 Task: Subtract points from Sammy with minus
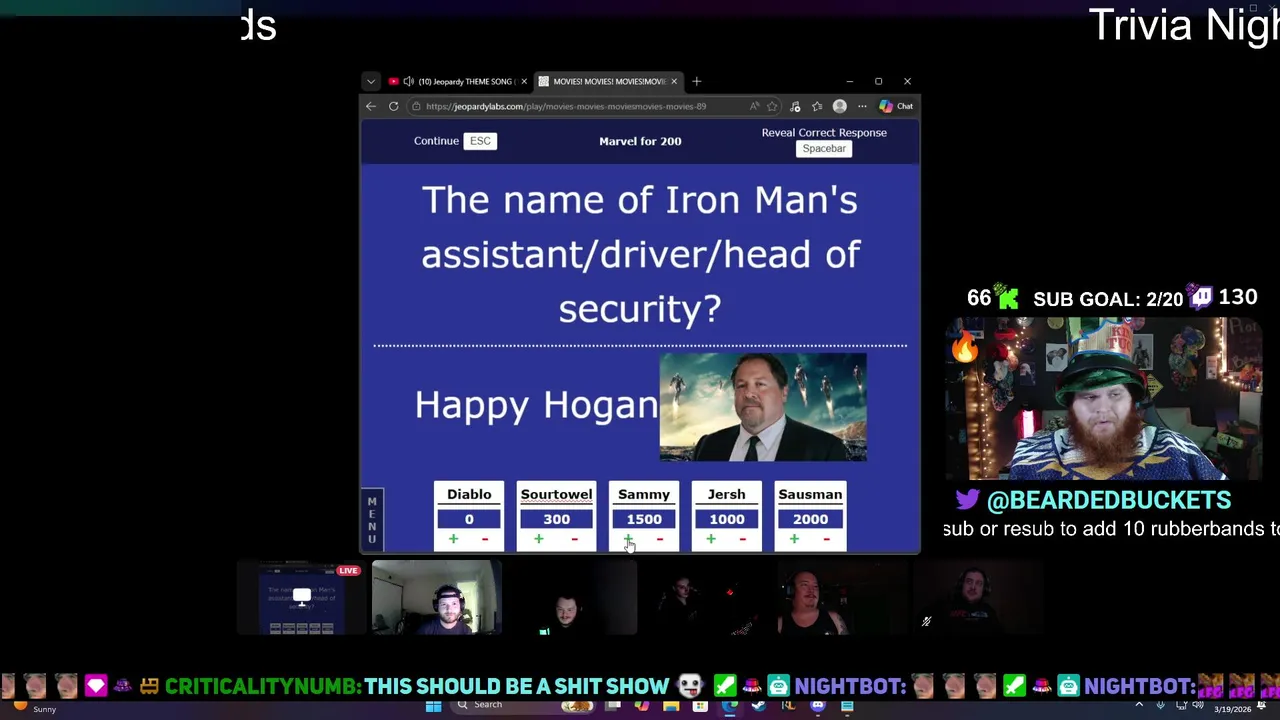tap(660, 539)
